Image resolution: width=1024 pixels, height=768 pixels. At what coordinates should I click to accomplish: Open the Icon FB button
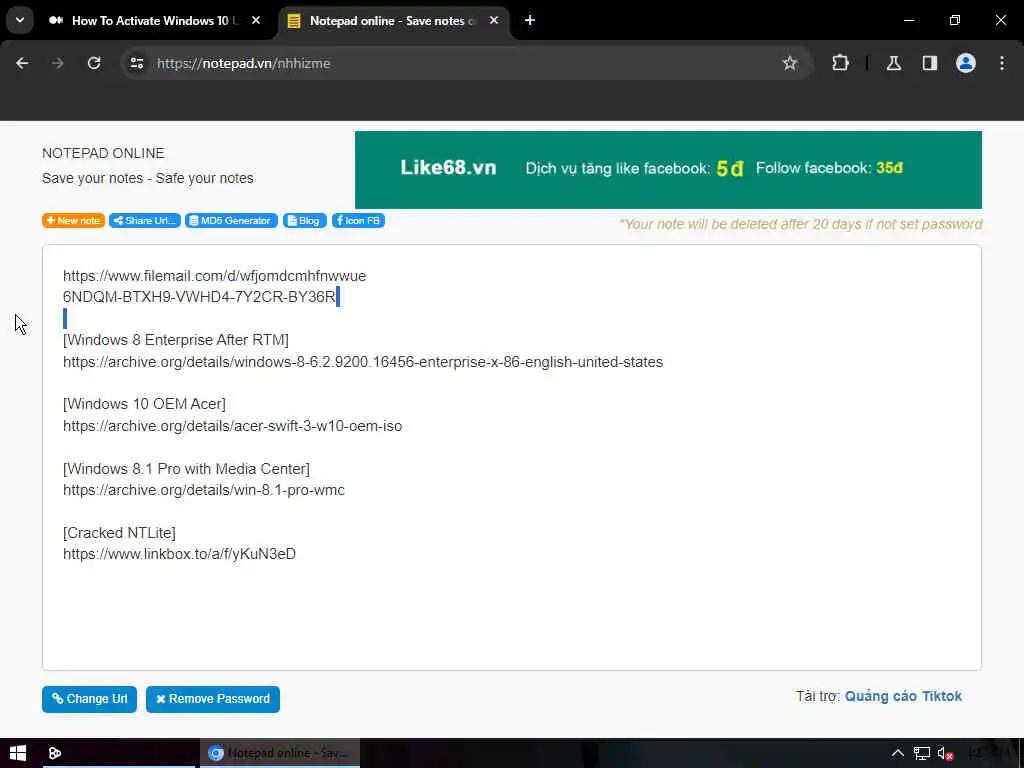tap(359, 221)
